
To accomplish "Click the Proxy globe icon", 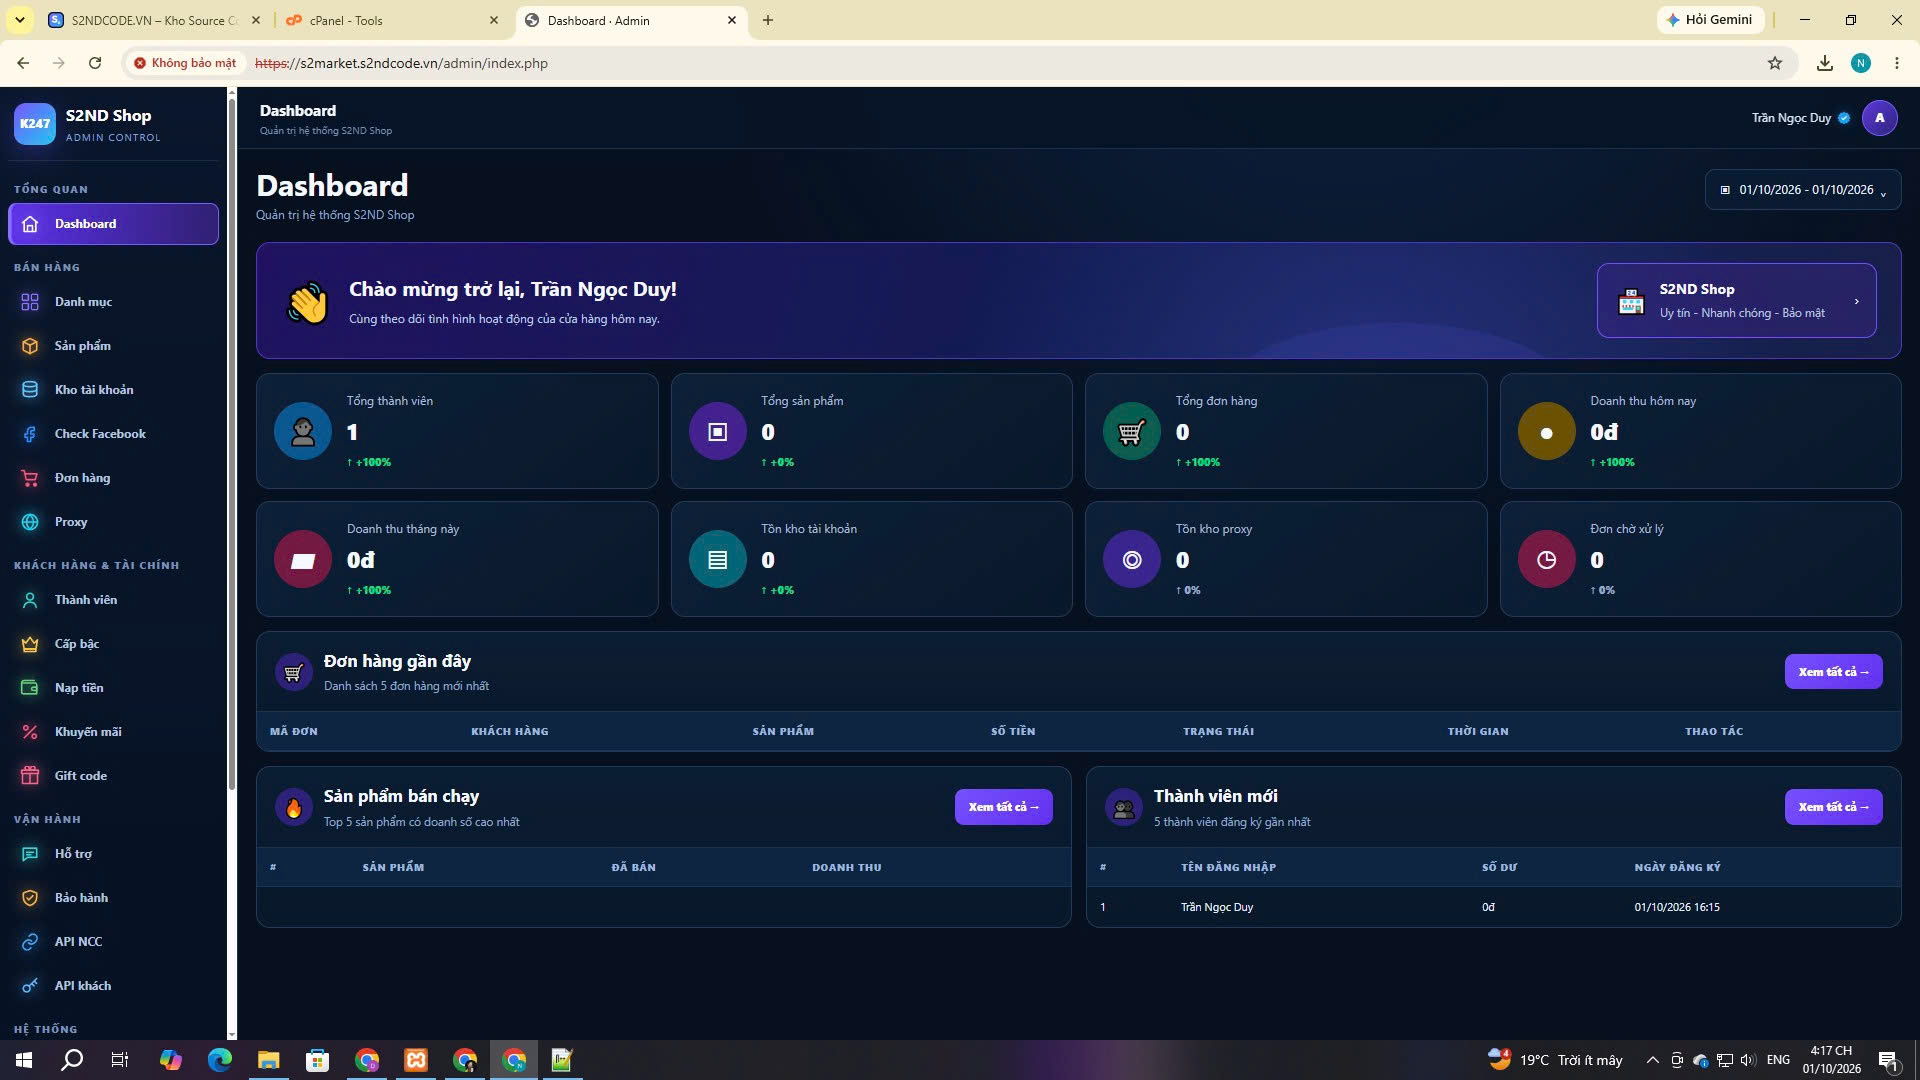I will pos(30,522).
